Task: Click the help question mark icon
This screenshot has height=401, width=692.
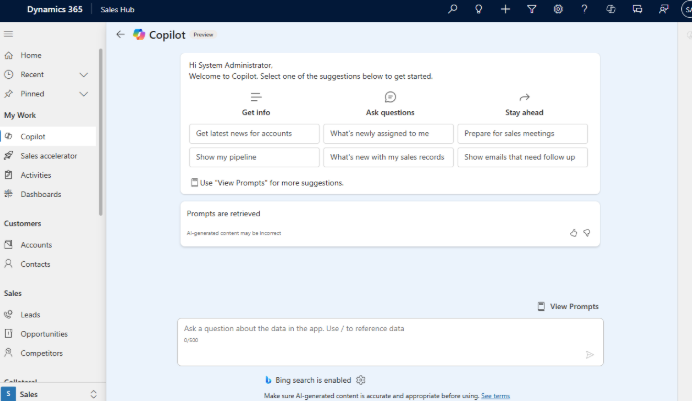Action: [x=584, y=9]
